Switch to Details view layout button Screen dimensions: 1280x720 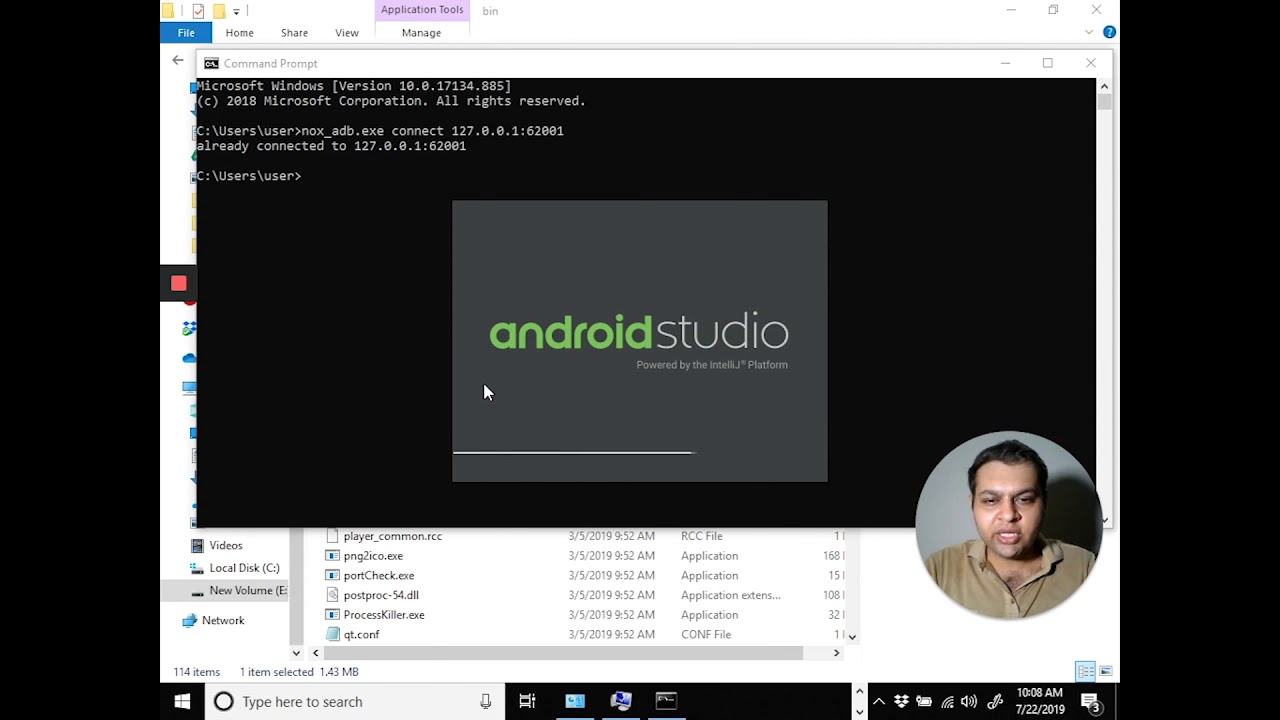(x=1085, y=672)
